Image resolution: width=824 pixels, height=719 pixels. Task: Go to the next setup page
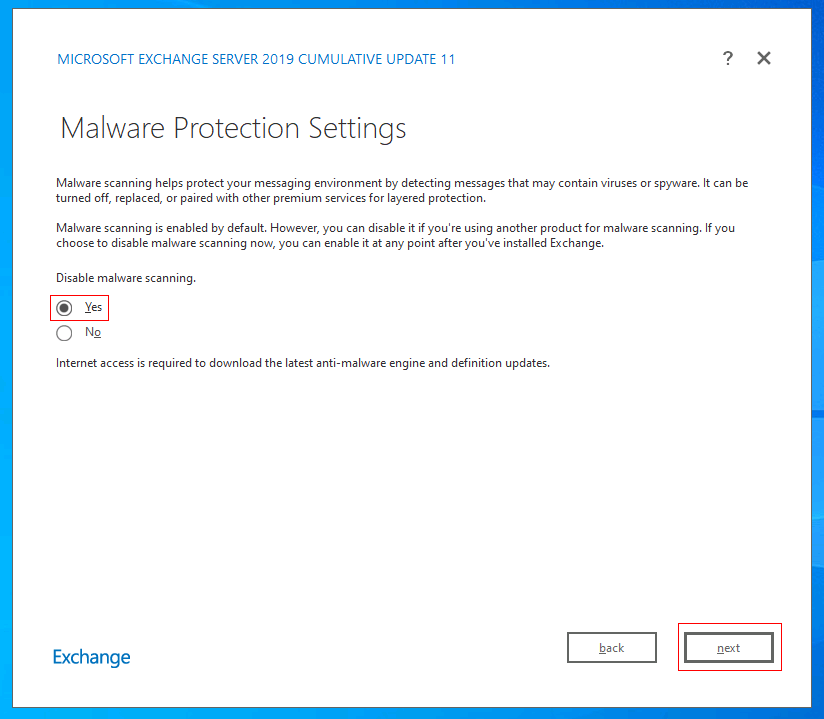tap(728, 648)
